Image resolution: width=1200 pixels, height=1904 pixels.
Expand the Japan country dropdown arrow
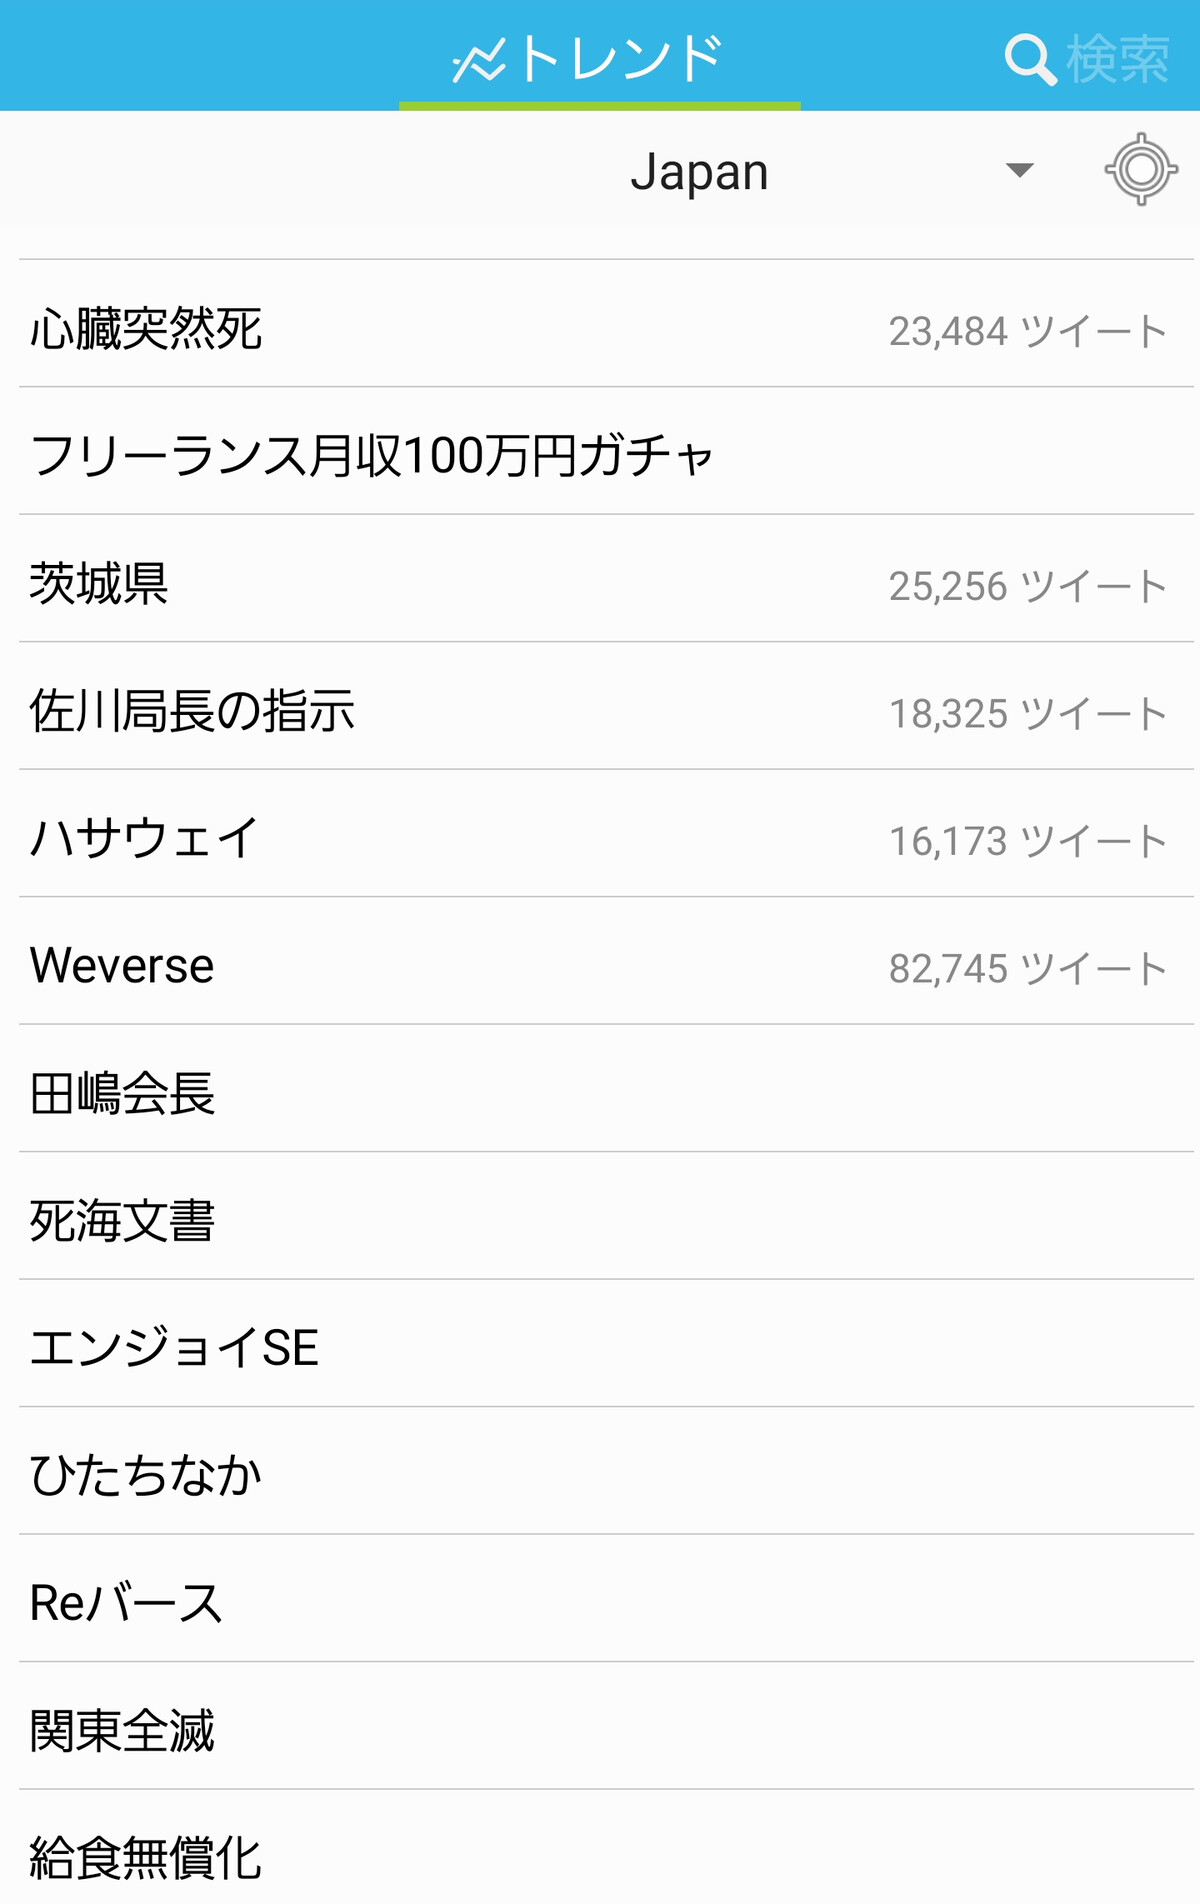pos(1019,170)
